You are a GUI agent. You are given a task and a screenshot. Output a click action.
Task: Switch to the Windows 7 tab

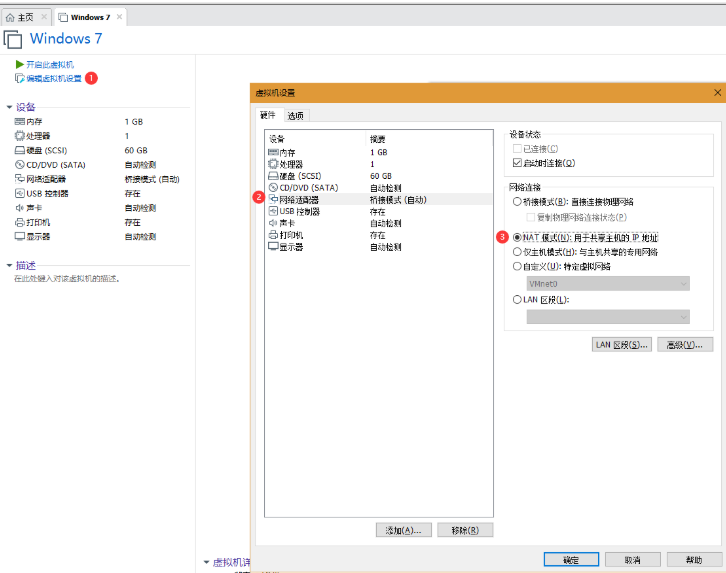tap(90, 18)
